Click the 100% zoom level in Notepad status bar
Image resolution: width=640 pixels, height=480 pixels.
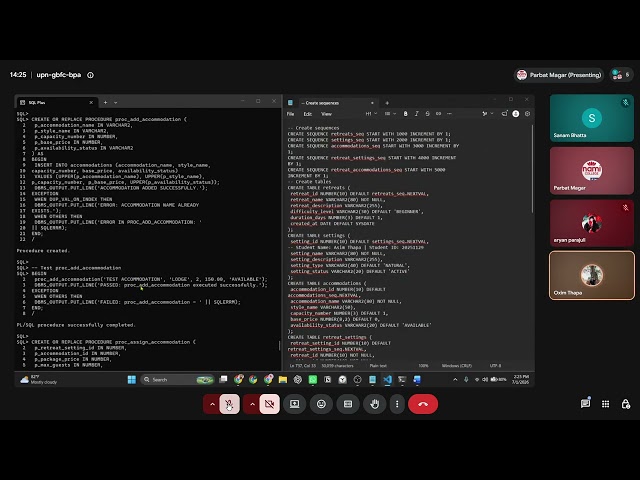(423, 366)
